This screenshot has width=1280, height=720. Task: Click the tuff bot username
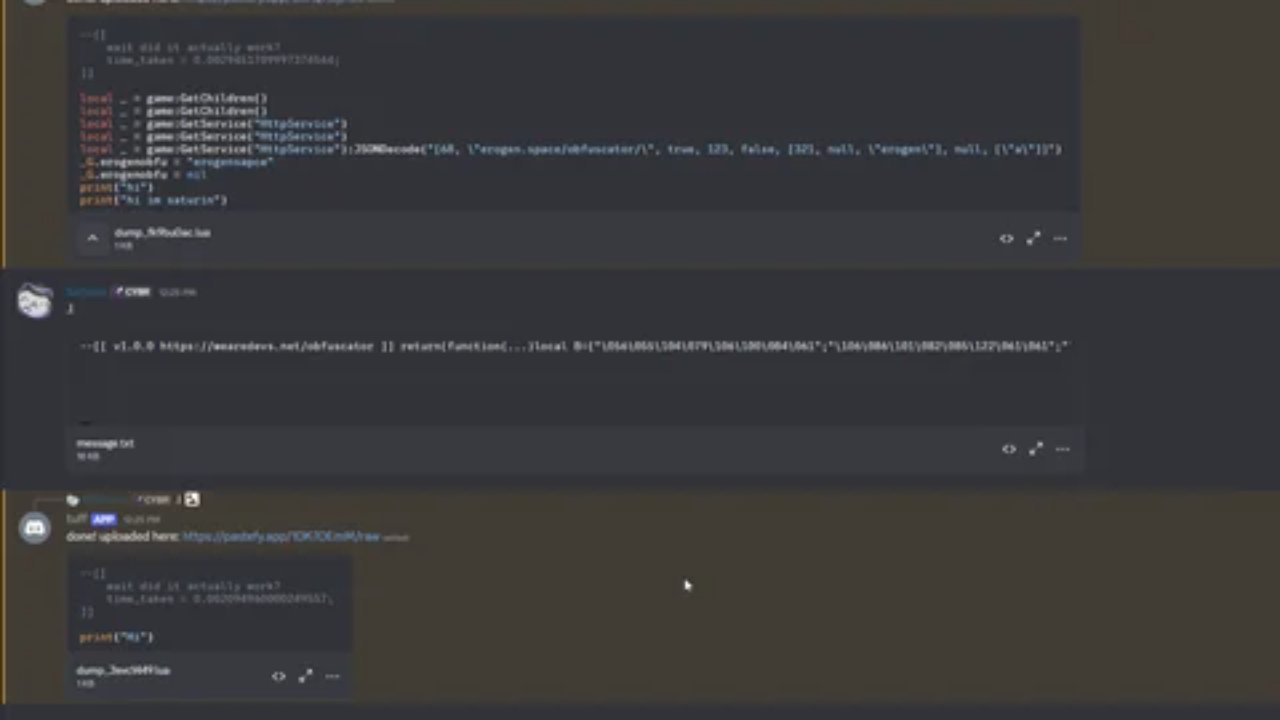coord(76,519)
